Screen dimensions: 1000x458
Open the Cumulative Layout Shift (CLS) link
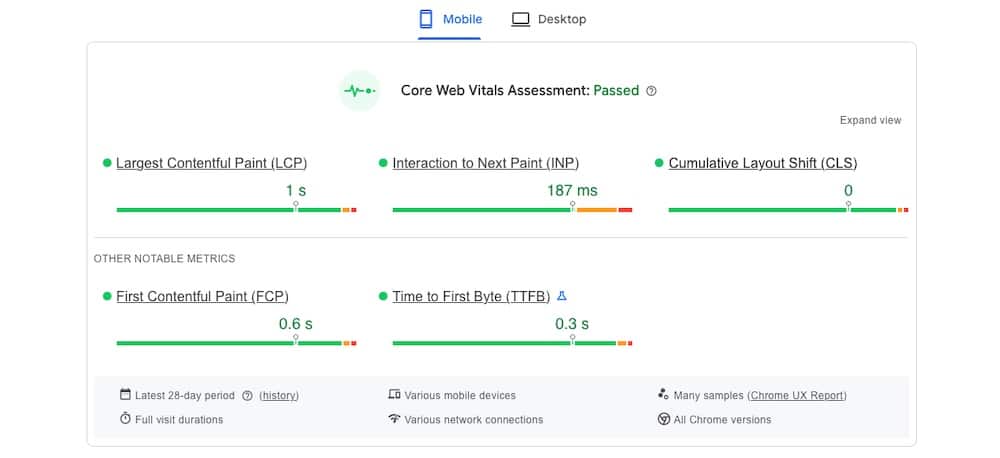click(762, 163)
